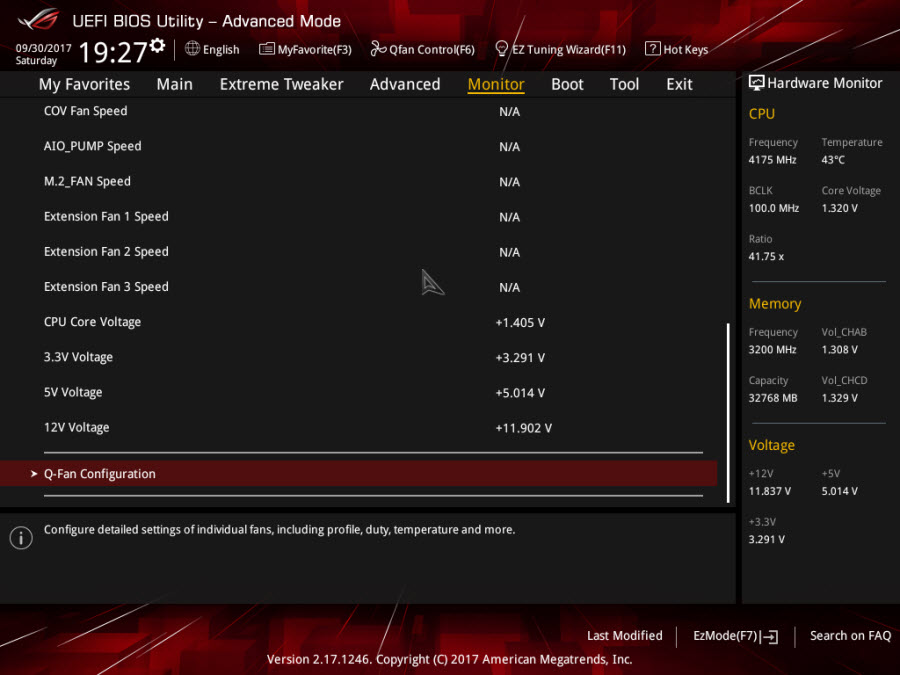The image size is (900, 675).
Task: Click the Hardware Monitor display icon
Action: click(756, 83)
